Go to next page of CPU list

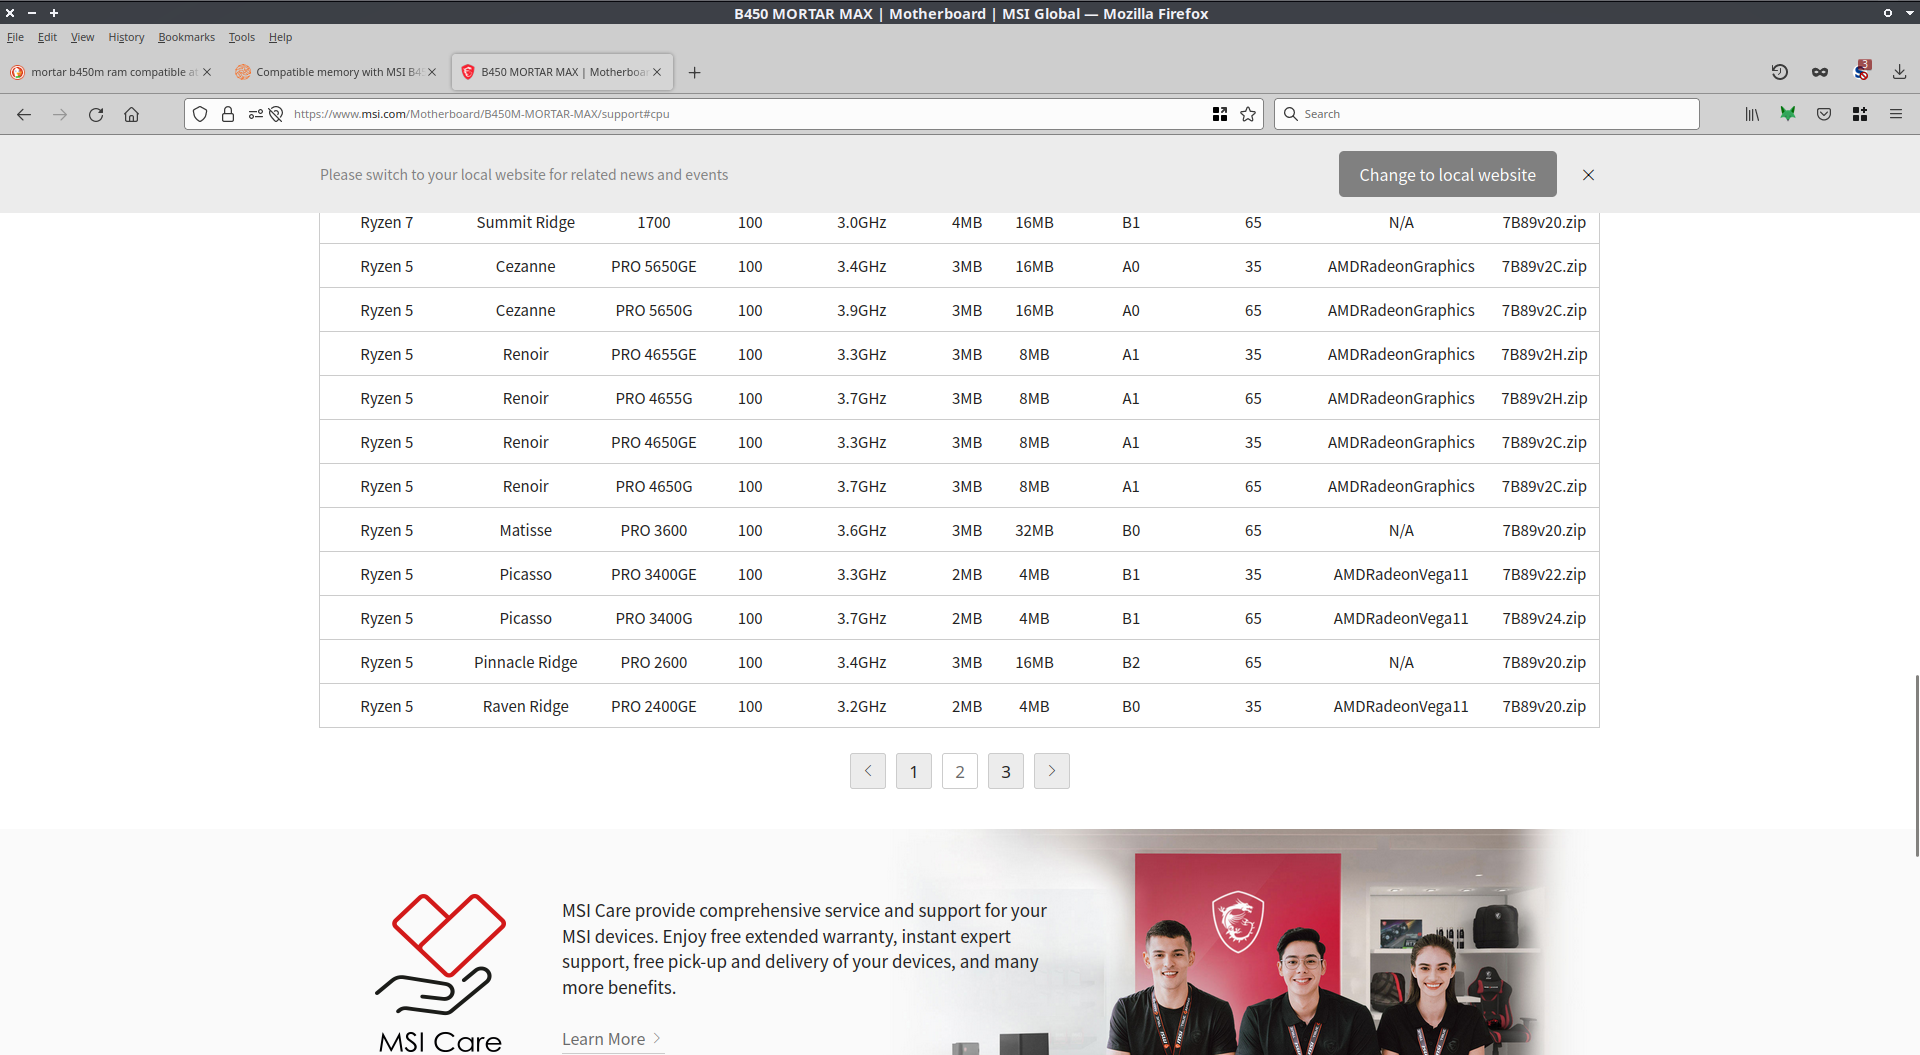[1051, 771]
